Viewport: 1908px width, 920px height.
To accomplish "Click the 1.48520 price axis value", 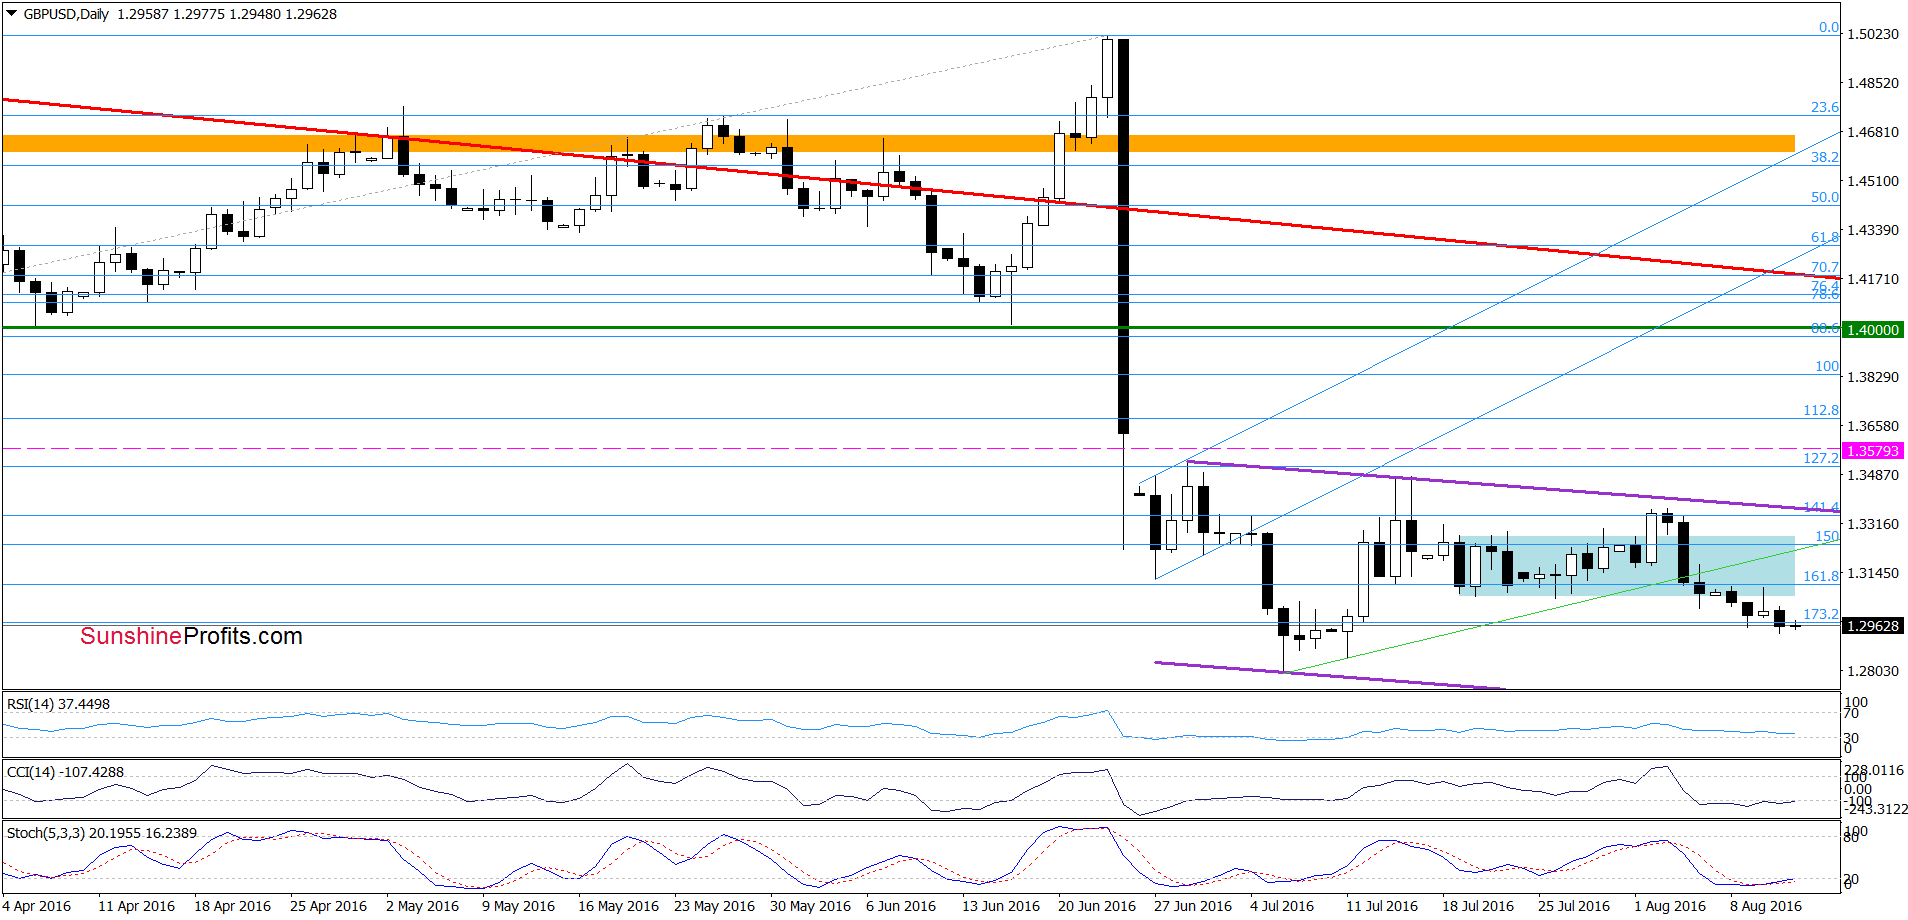I will (x=1872, y=83).
